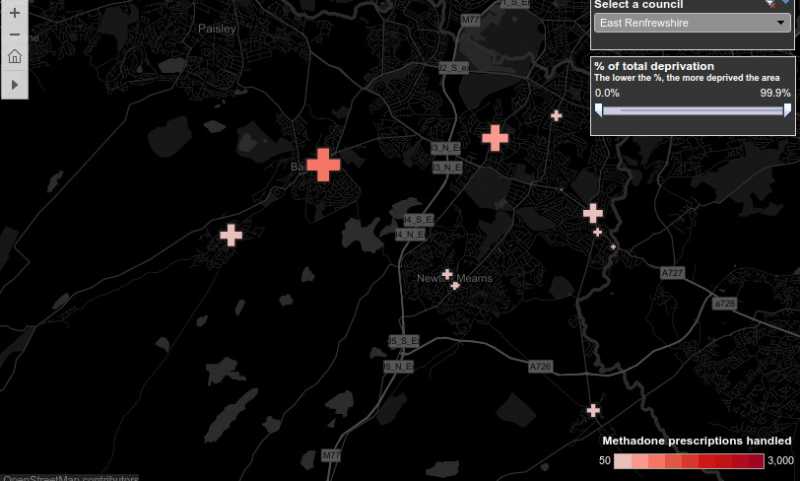Zoom in on the map
The height and width of the screenshot is (481, 800).
point(14,13)
